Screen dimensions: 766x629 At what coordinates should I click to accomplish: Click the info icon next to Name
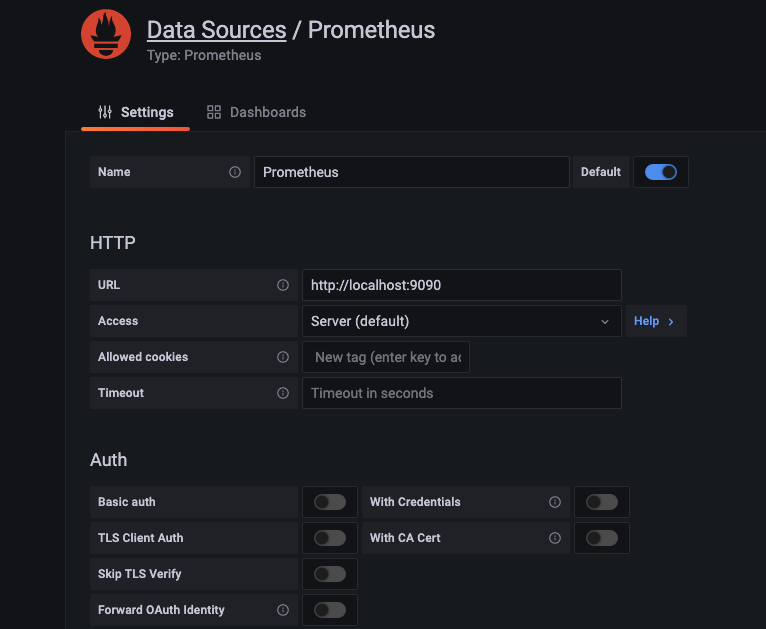point(235,172)
